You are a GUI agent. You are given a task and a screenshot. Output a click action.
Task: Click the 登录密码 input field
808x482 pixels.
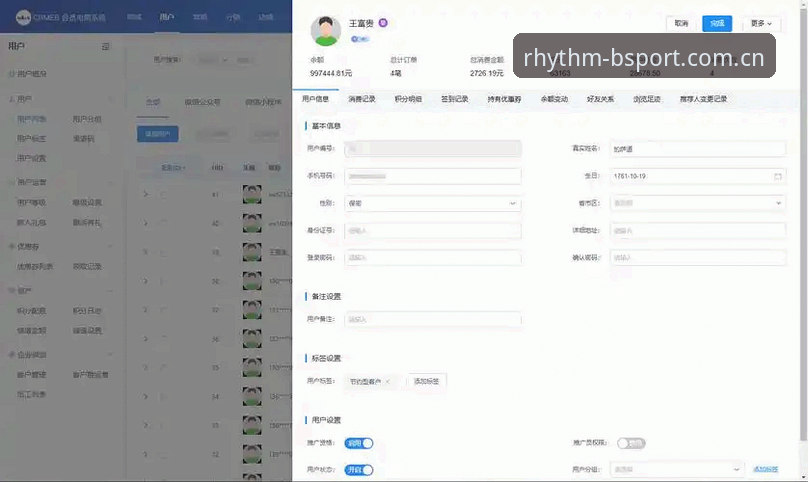point(433,257)
